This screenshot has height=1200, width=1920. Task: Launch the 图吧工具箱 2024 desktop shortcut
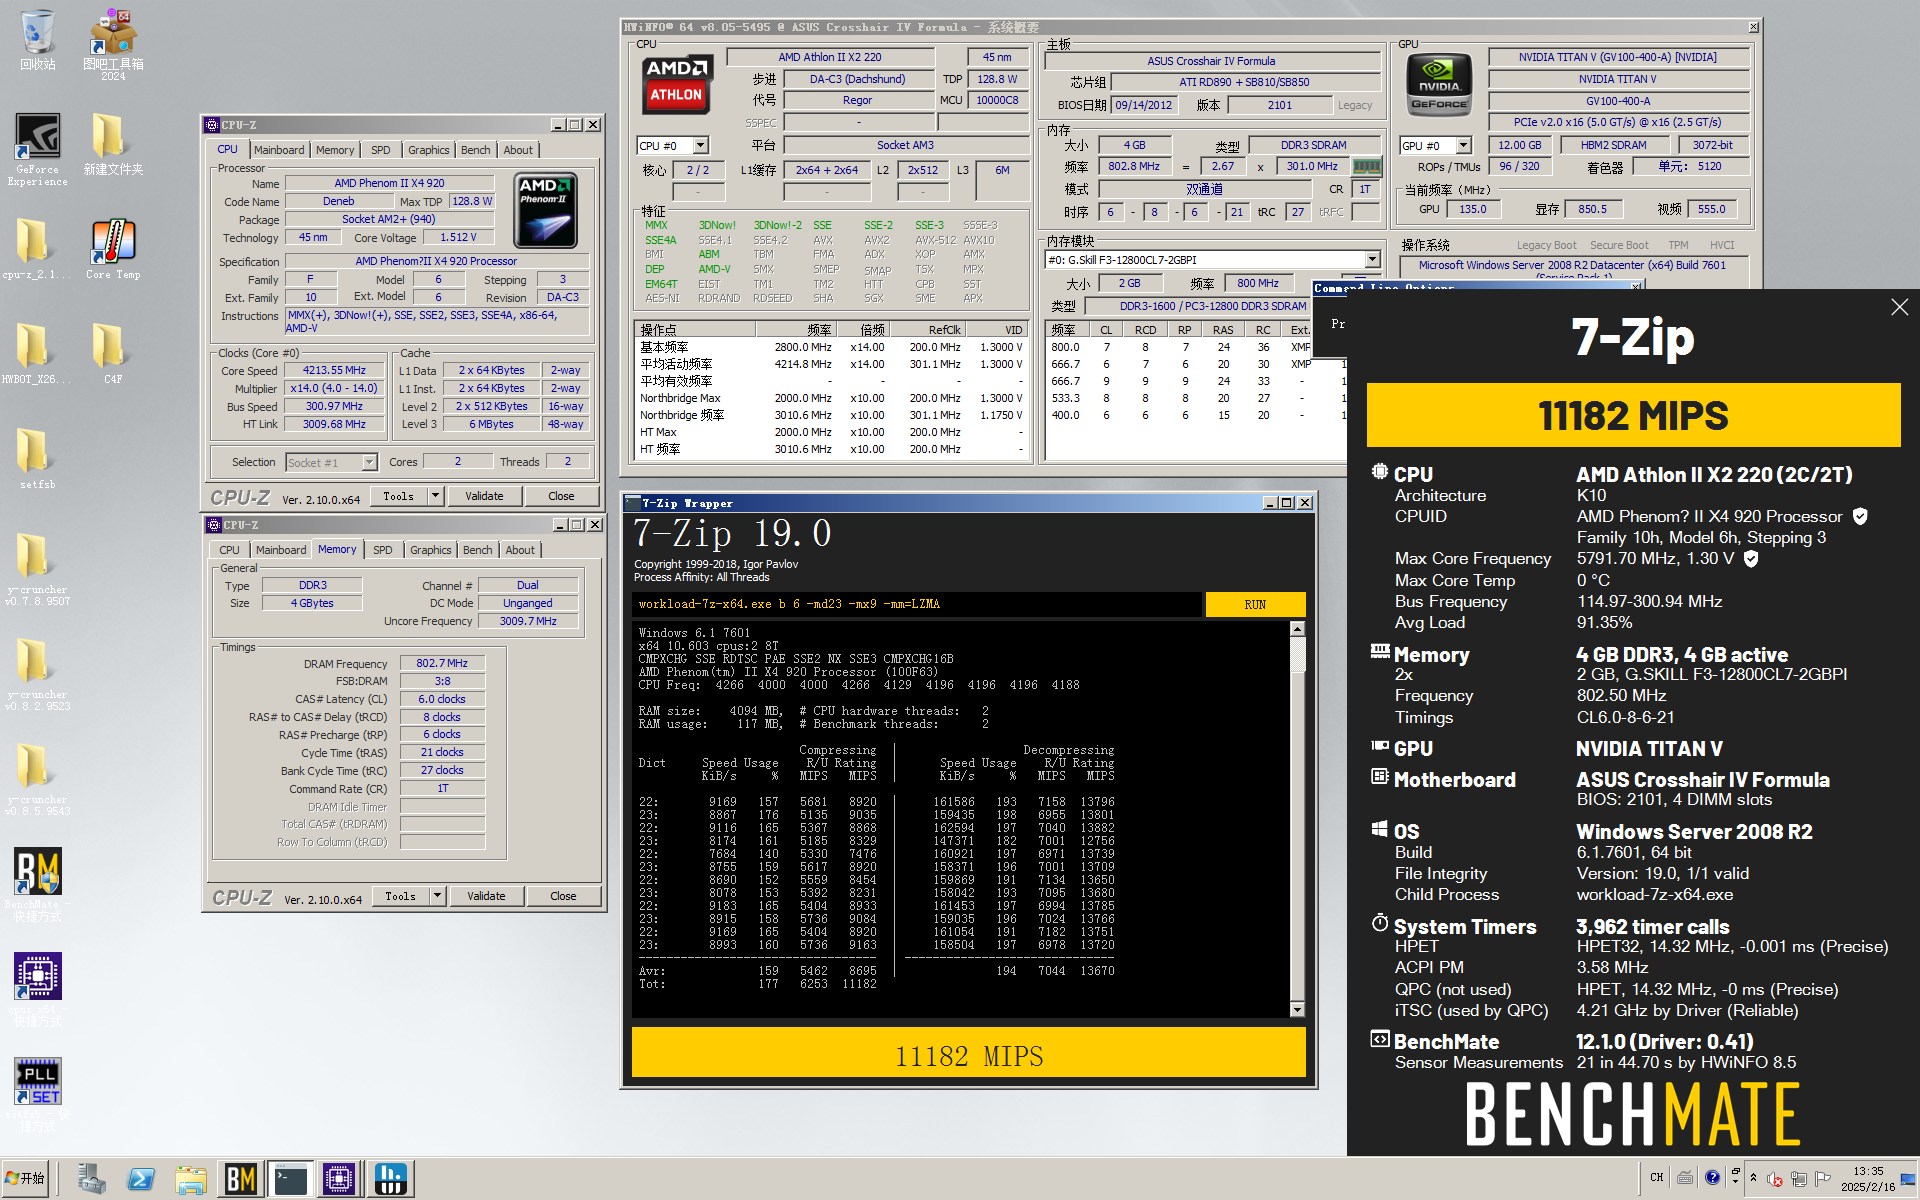pyautogui.click(x=113, y=44)
